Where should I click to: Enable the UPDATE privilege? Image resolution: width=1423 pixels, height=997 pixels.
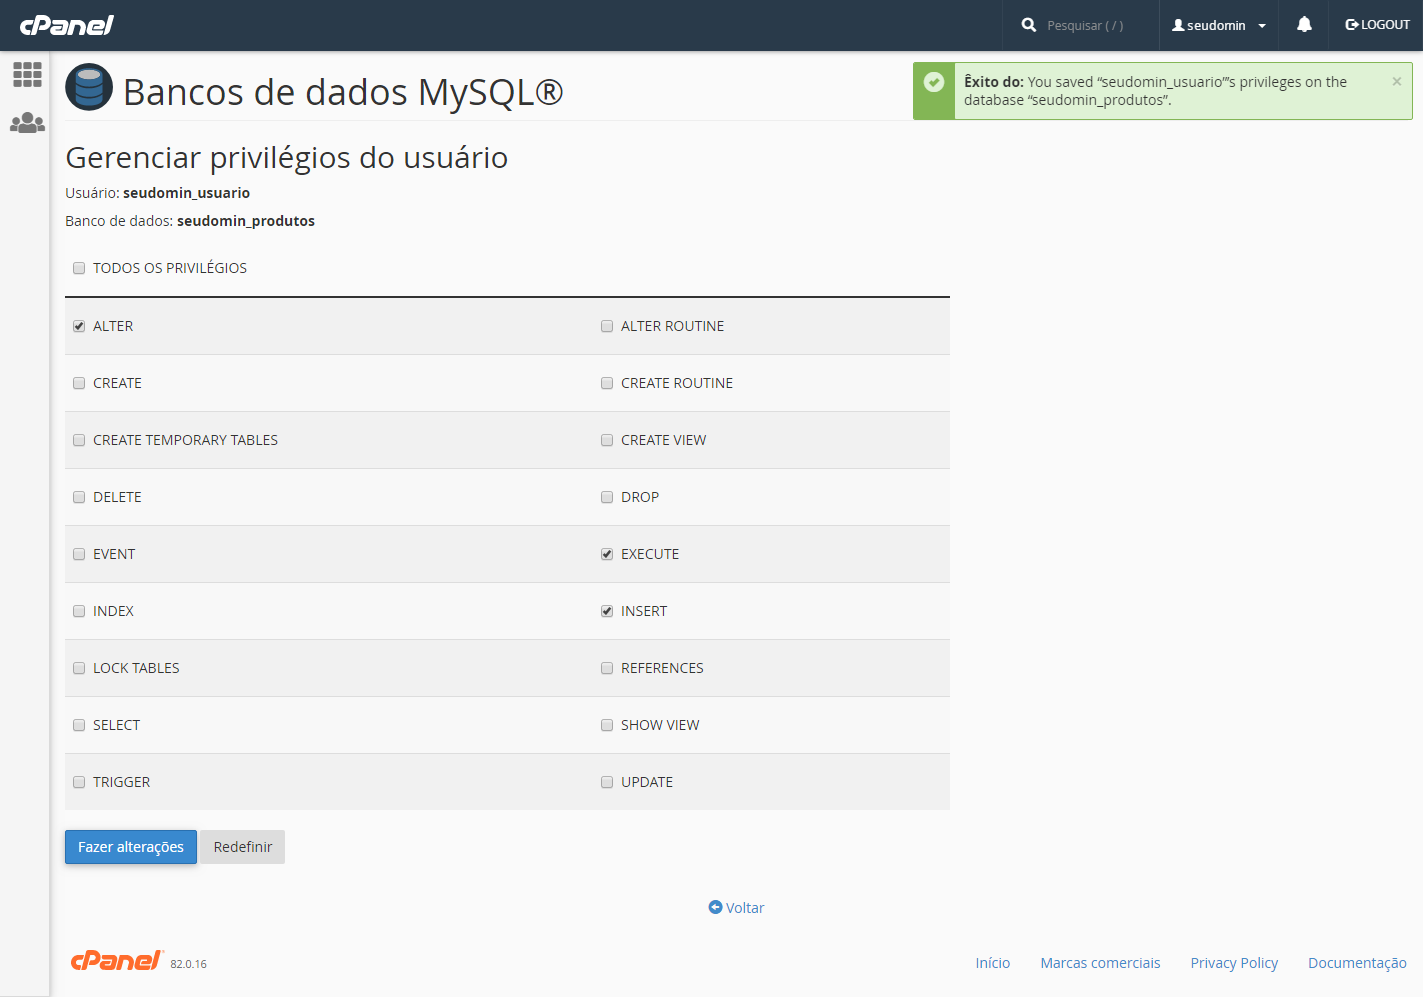pos(607,782)
